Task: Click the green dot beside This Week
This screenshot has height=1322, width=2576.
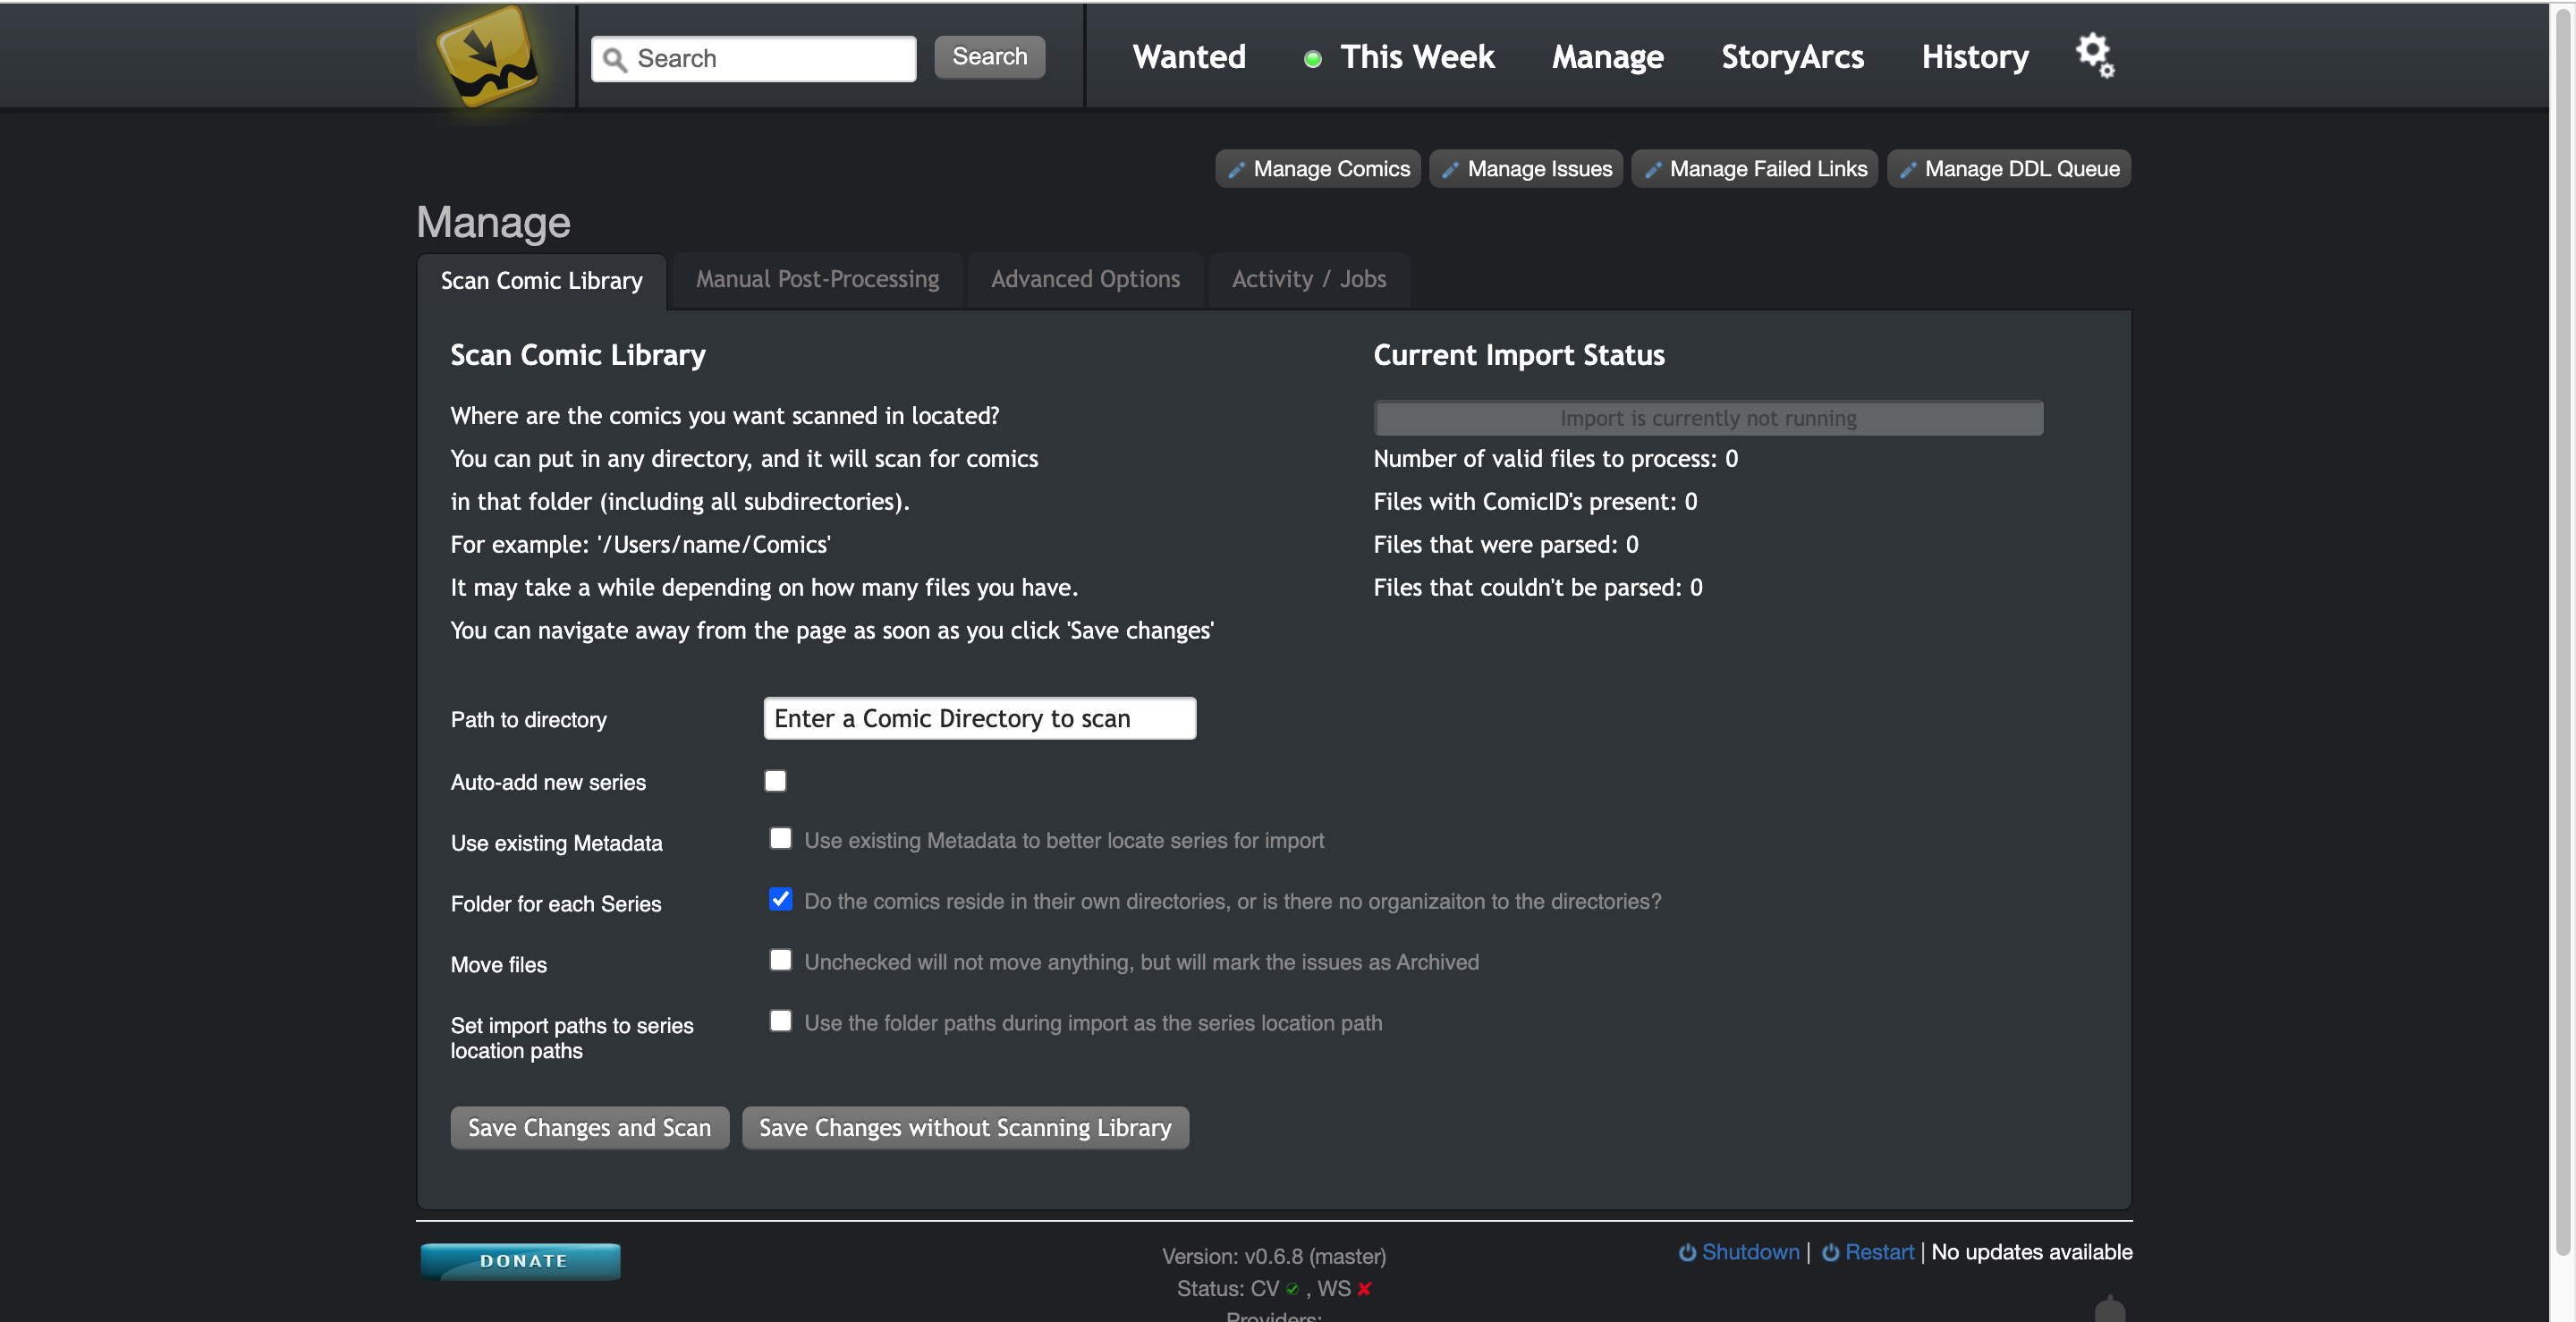Action: click(1311, 58)
